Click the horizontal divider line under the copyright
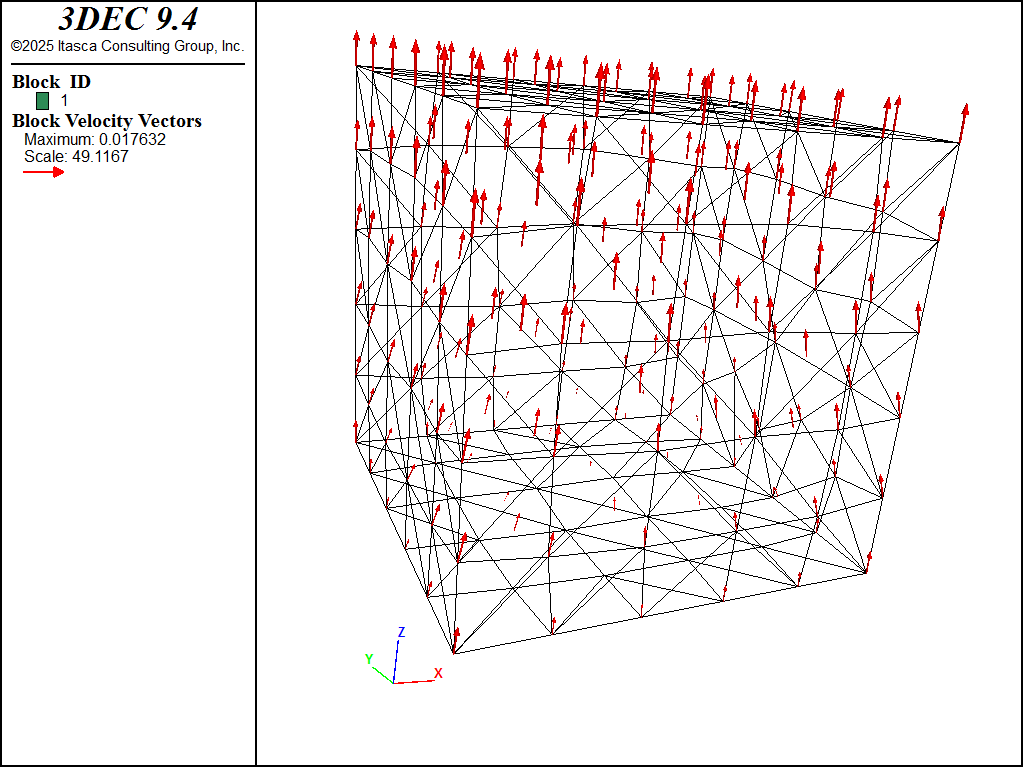Viewport: 1024px width, 768px height. click(127, 64)
